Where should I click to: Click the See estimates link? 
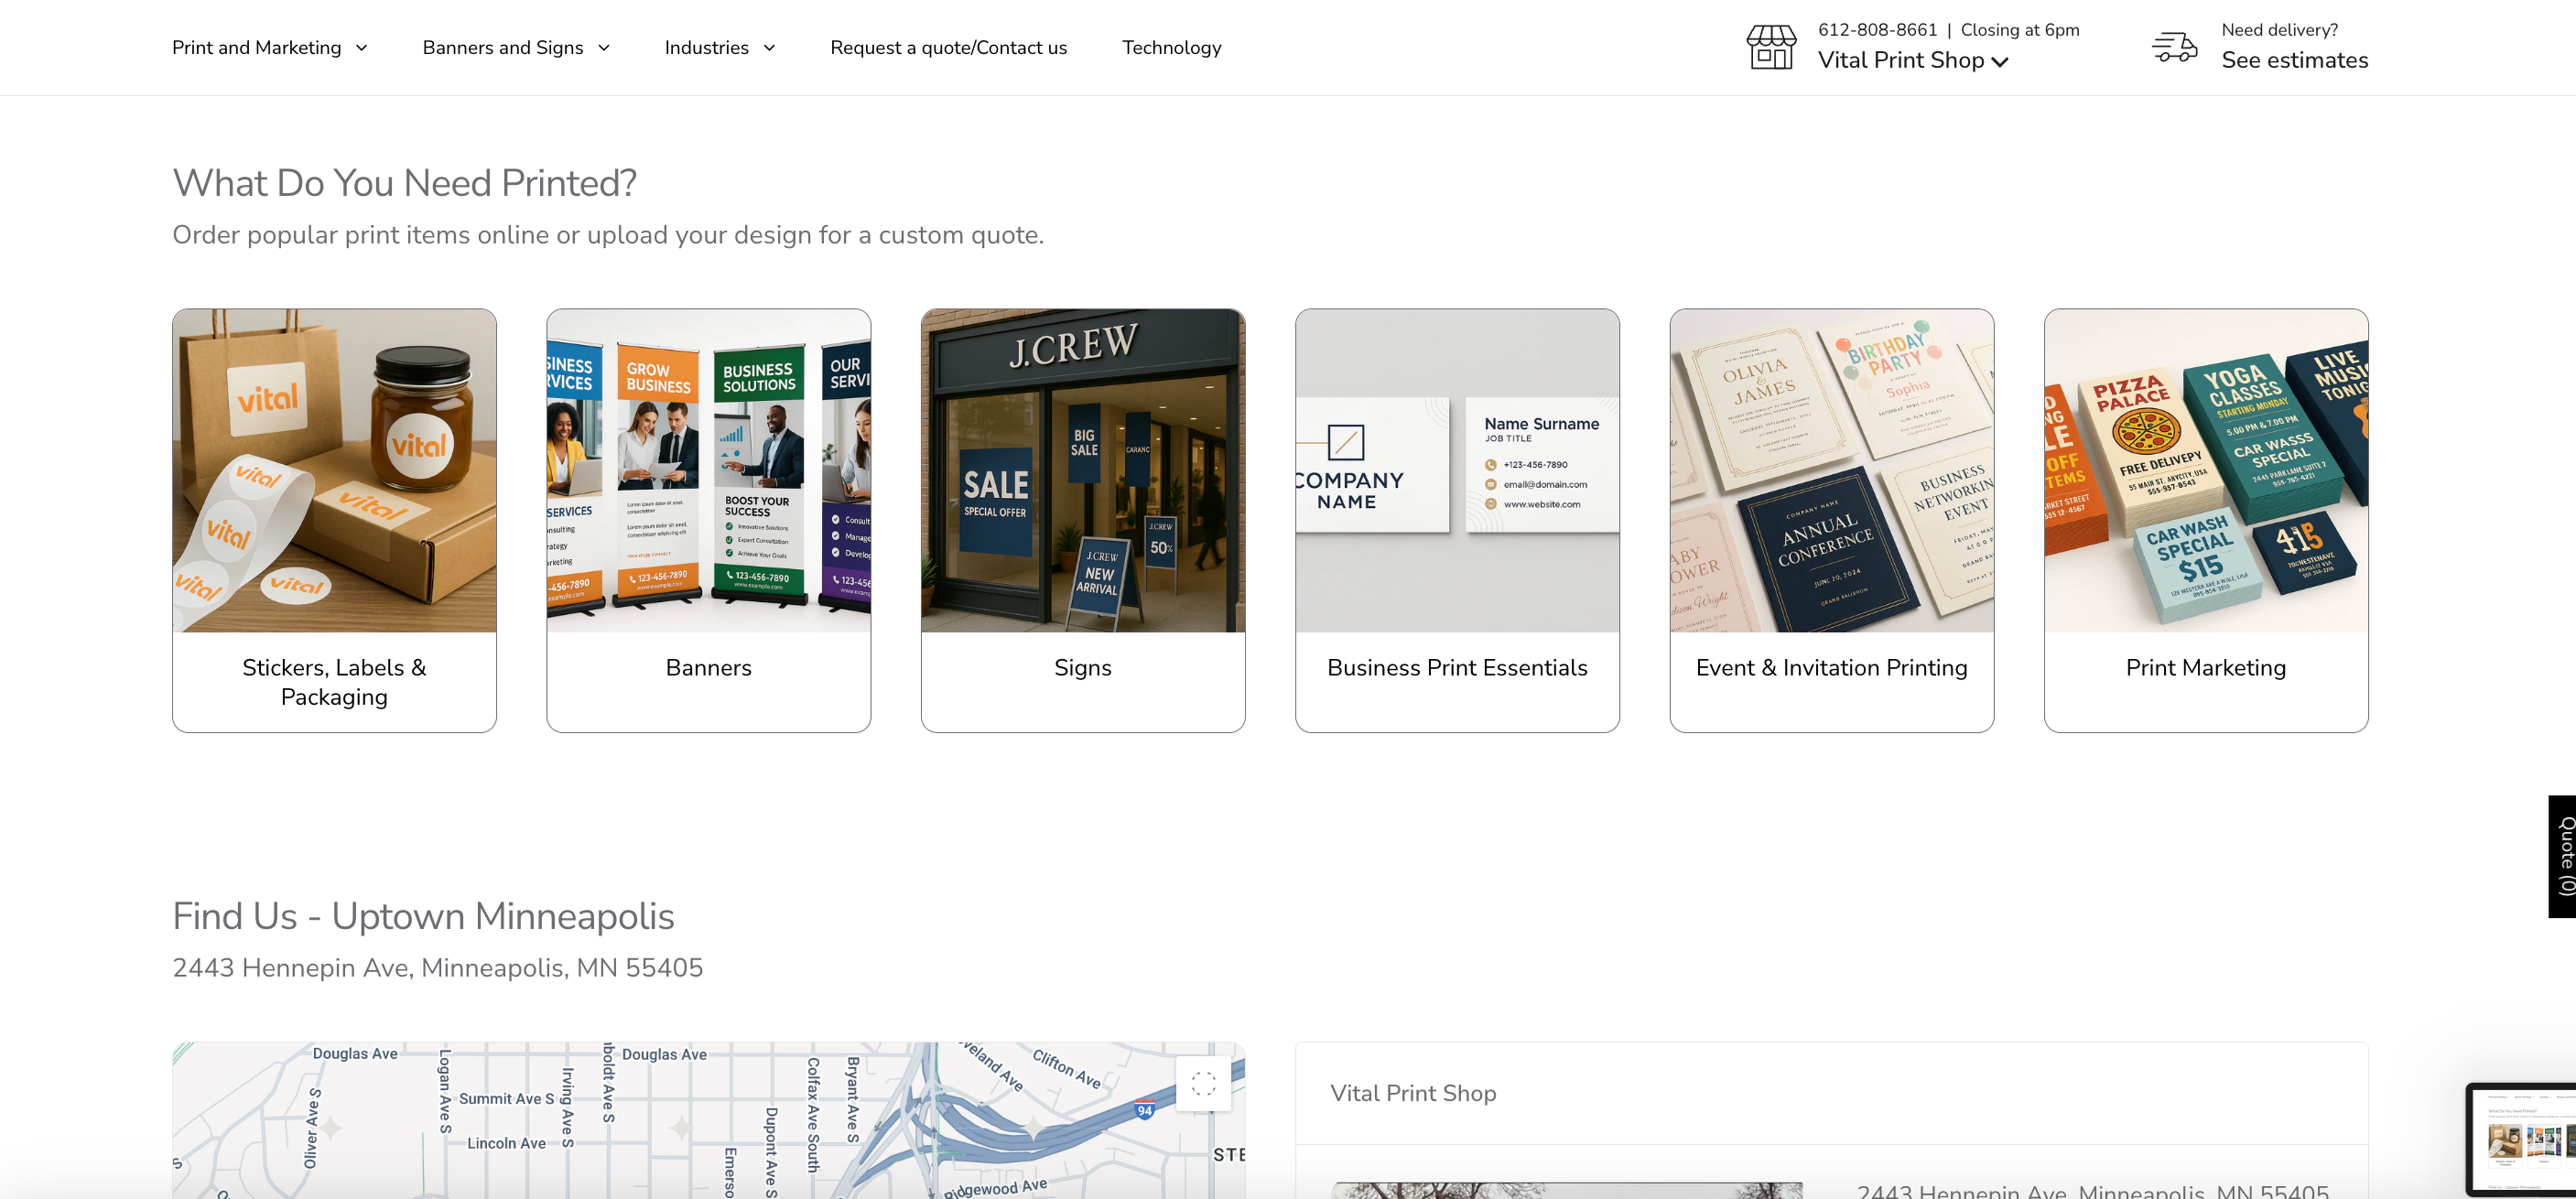pos(2294,60)
